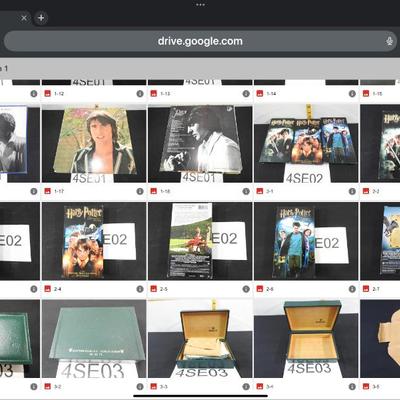The width and height of the screenshot is (400, 400).
Task: Show info for file 1-14
Action: pos(352,94)
